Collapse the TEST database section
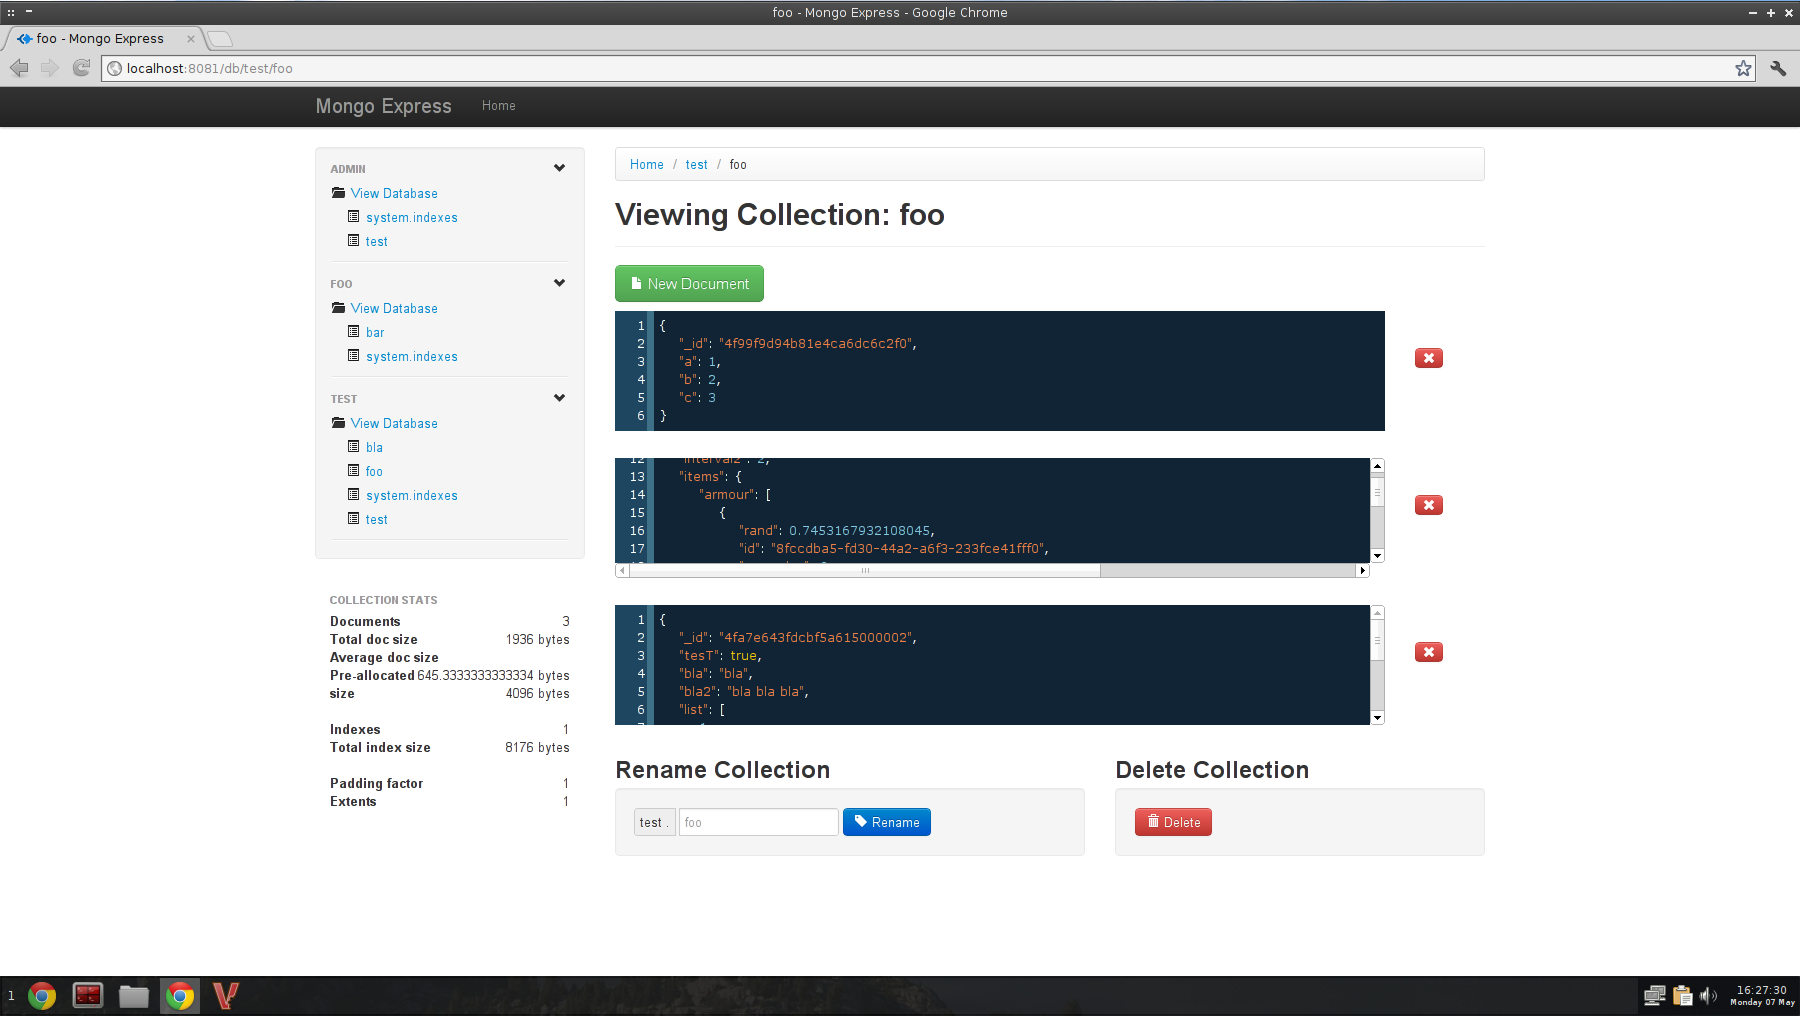1800x1016 pixels. click(559, 398)
